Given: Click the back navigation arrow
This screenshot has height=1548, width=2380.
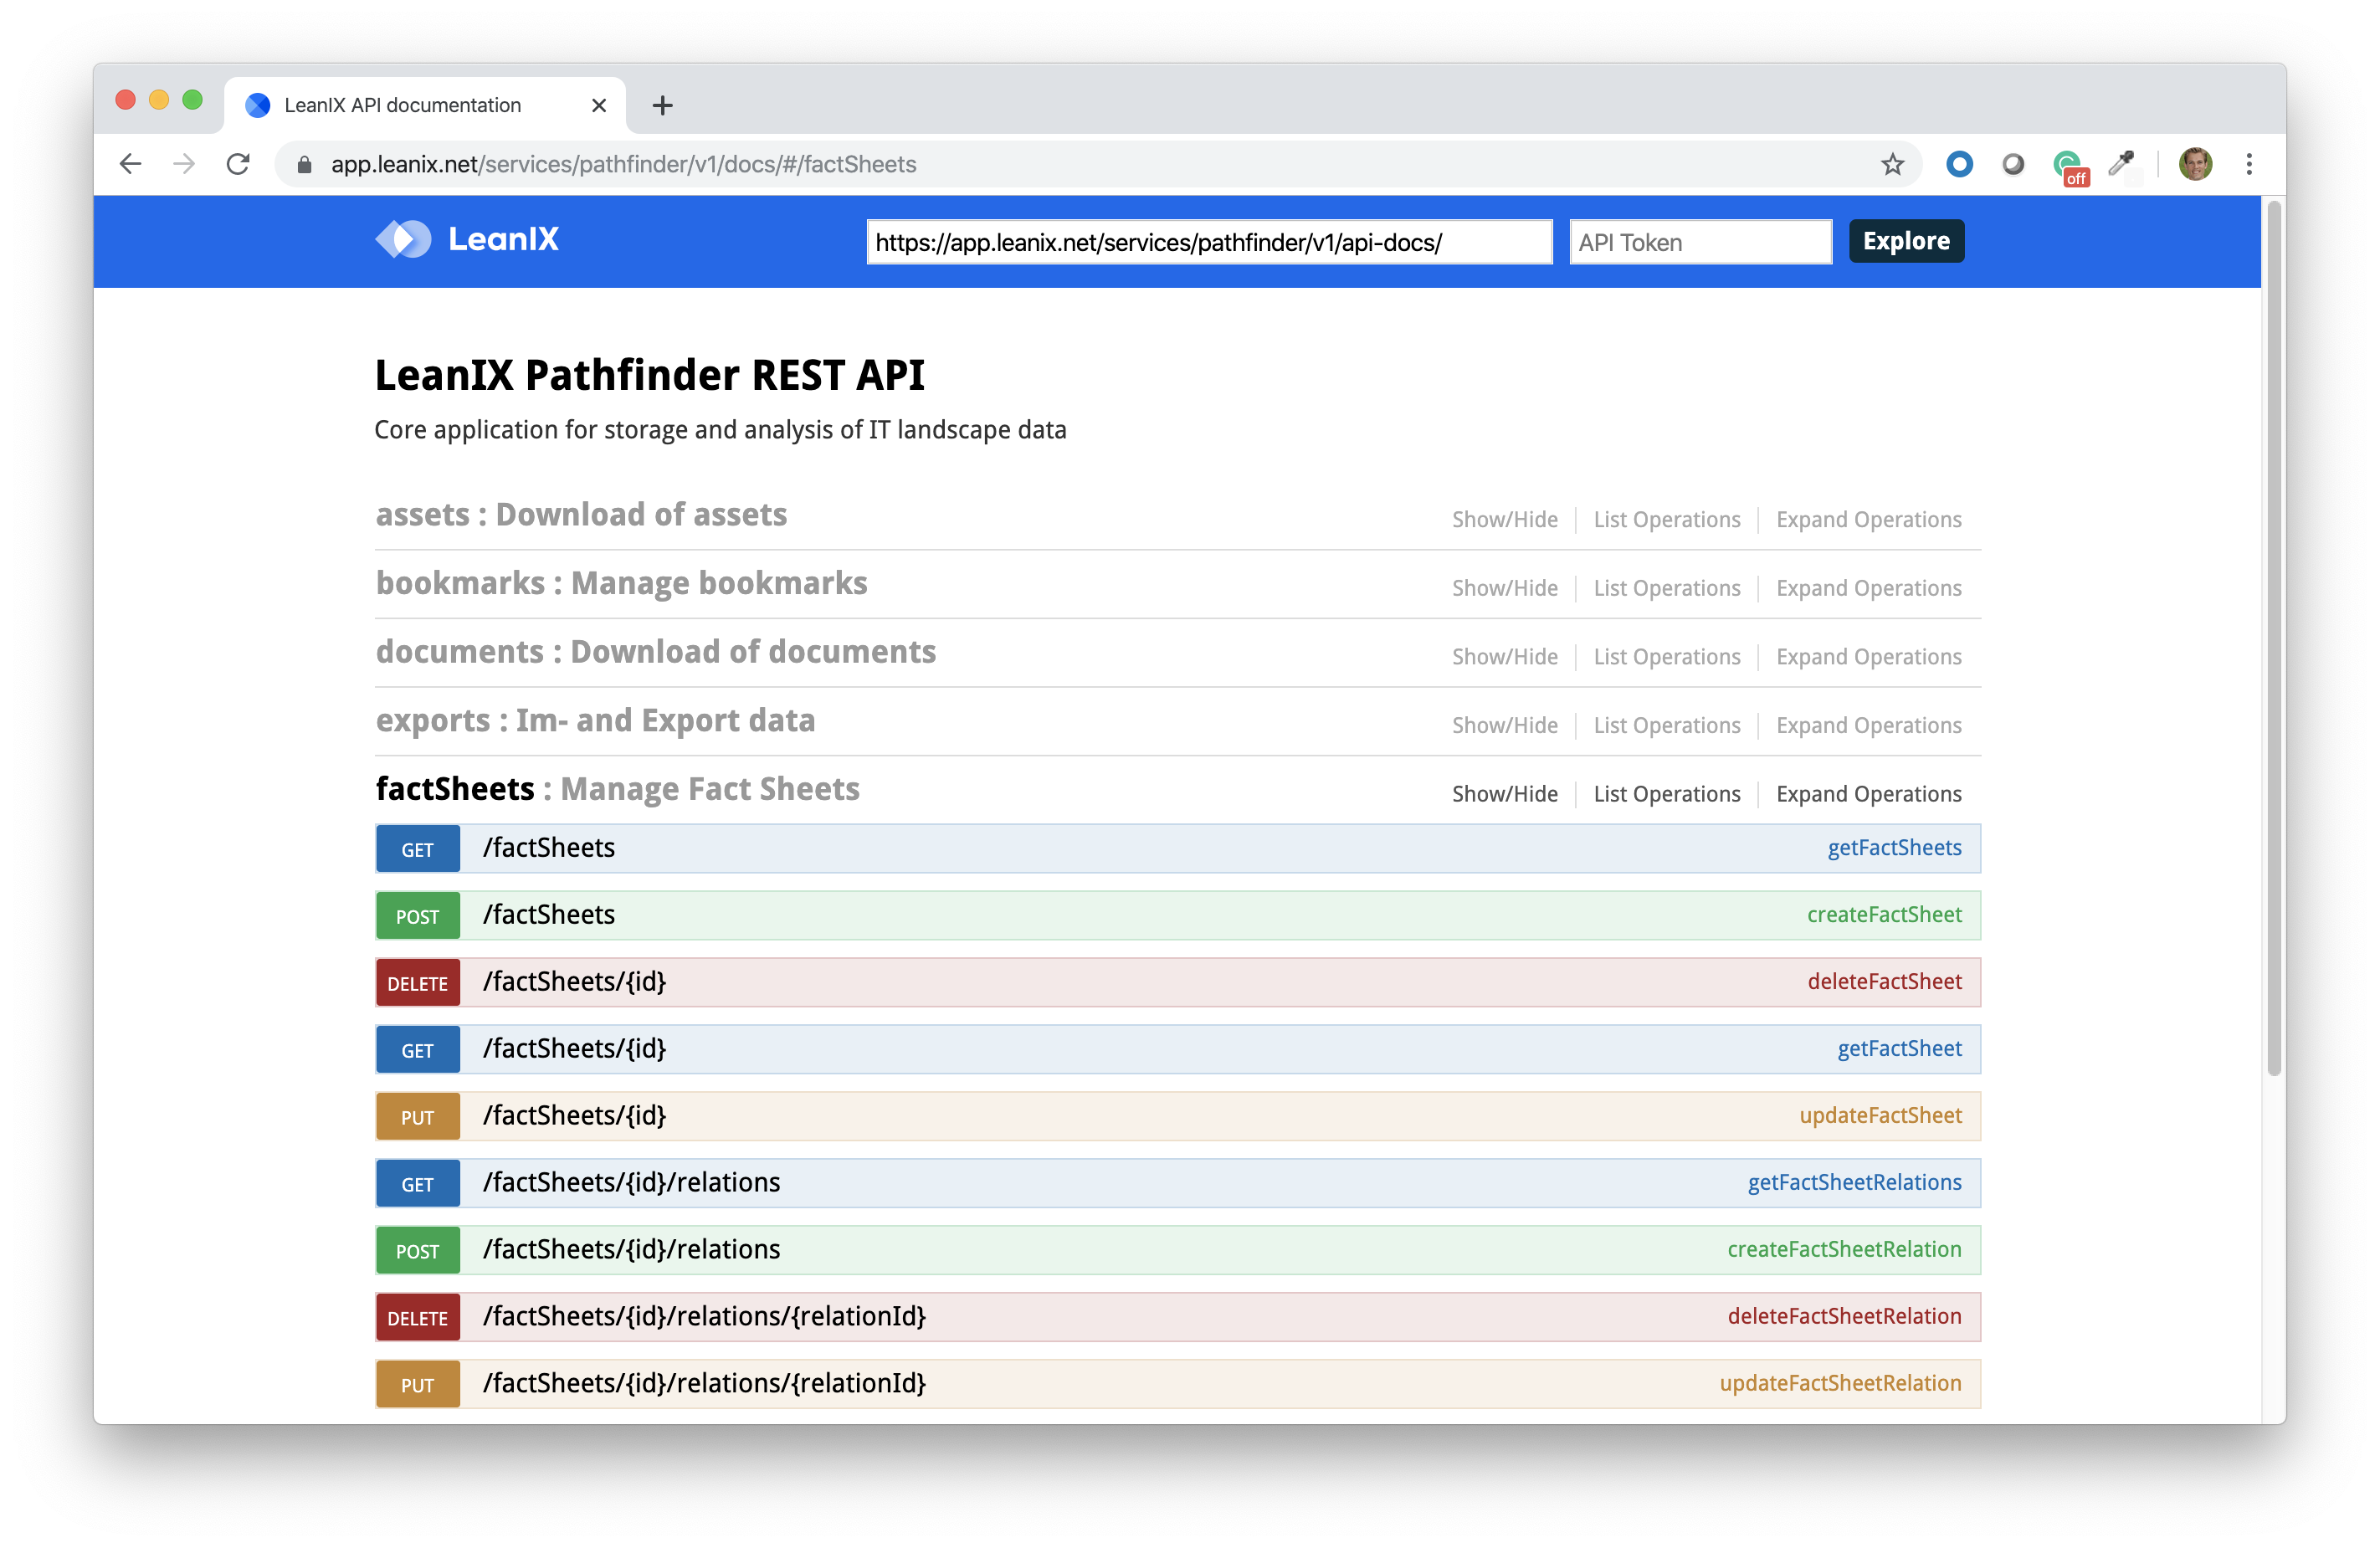Looking at the screenshot, I should pyautogui.click(x=131, y=164).
